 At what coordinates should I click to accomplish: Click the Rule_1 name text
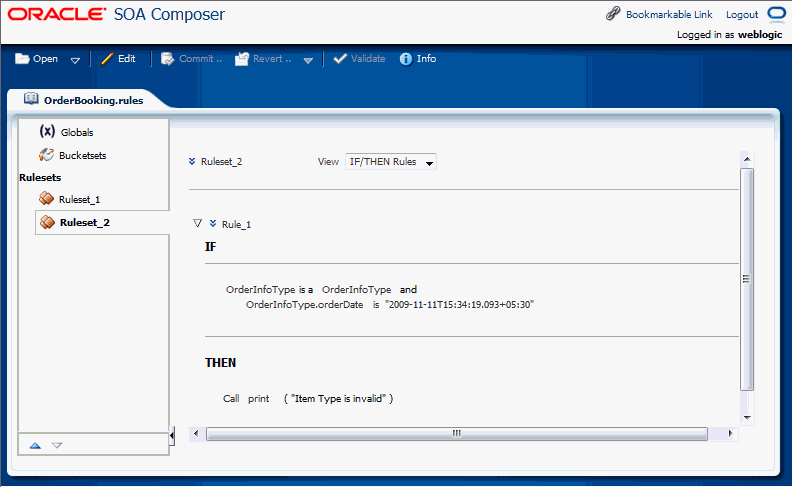(x=236, y=225)
